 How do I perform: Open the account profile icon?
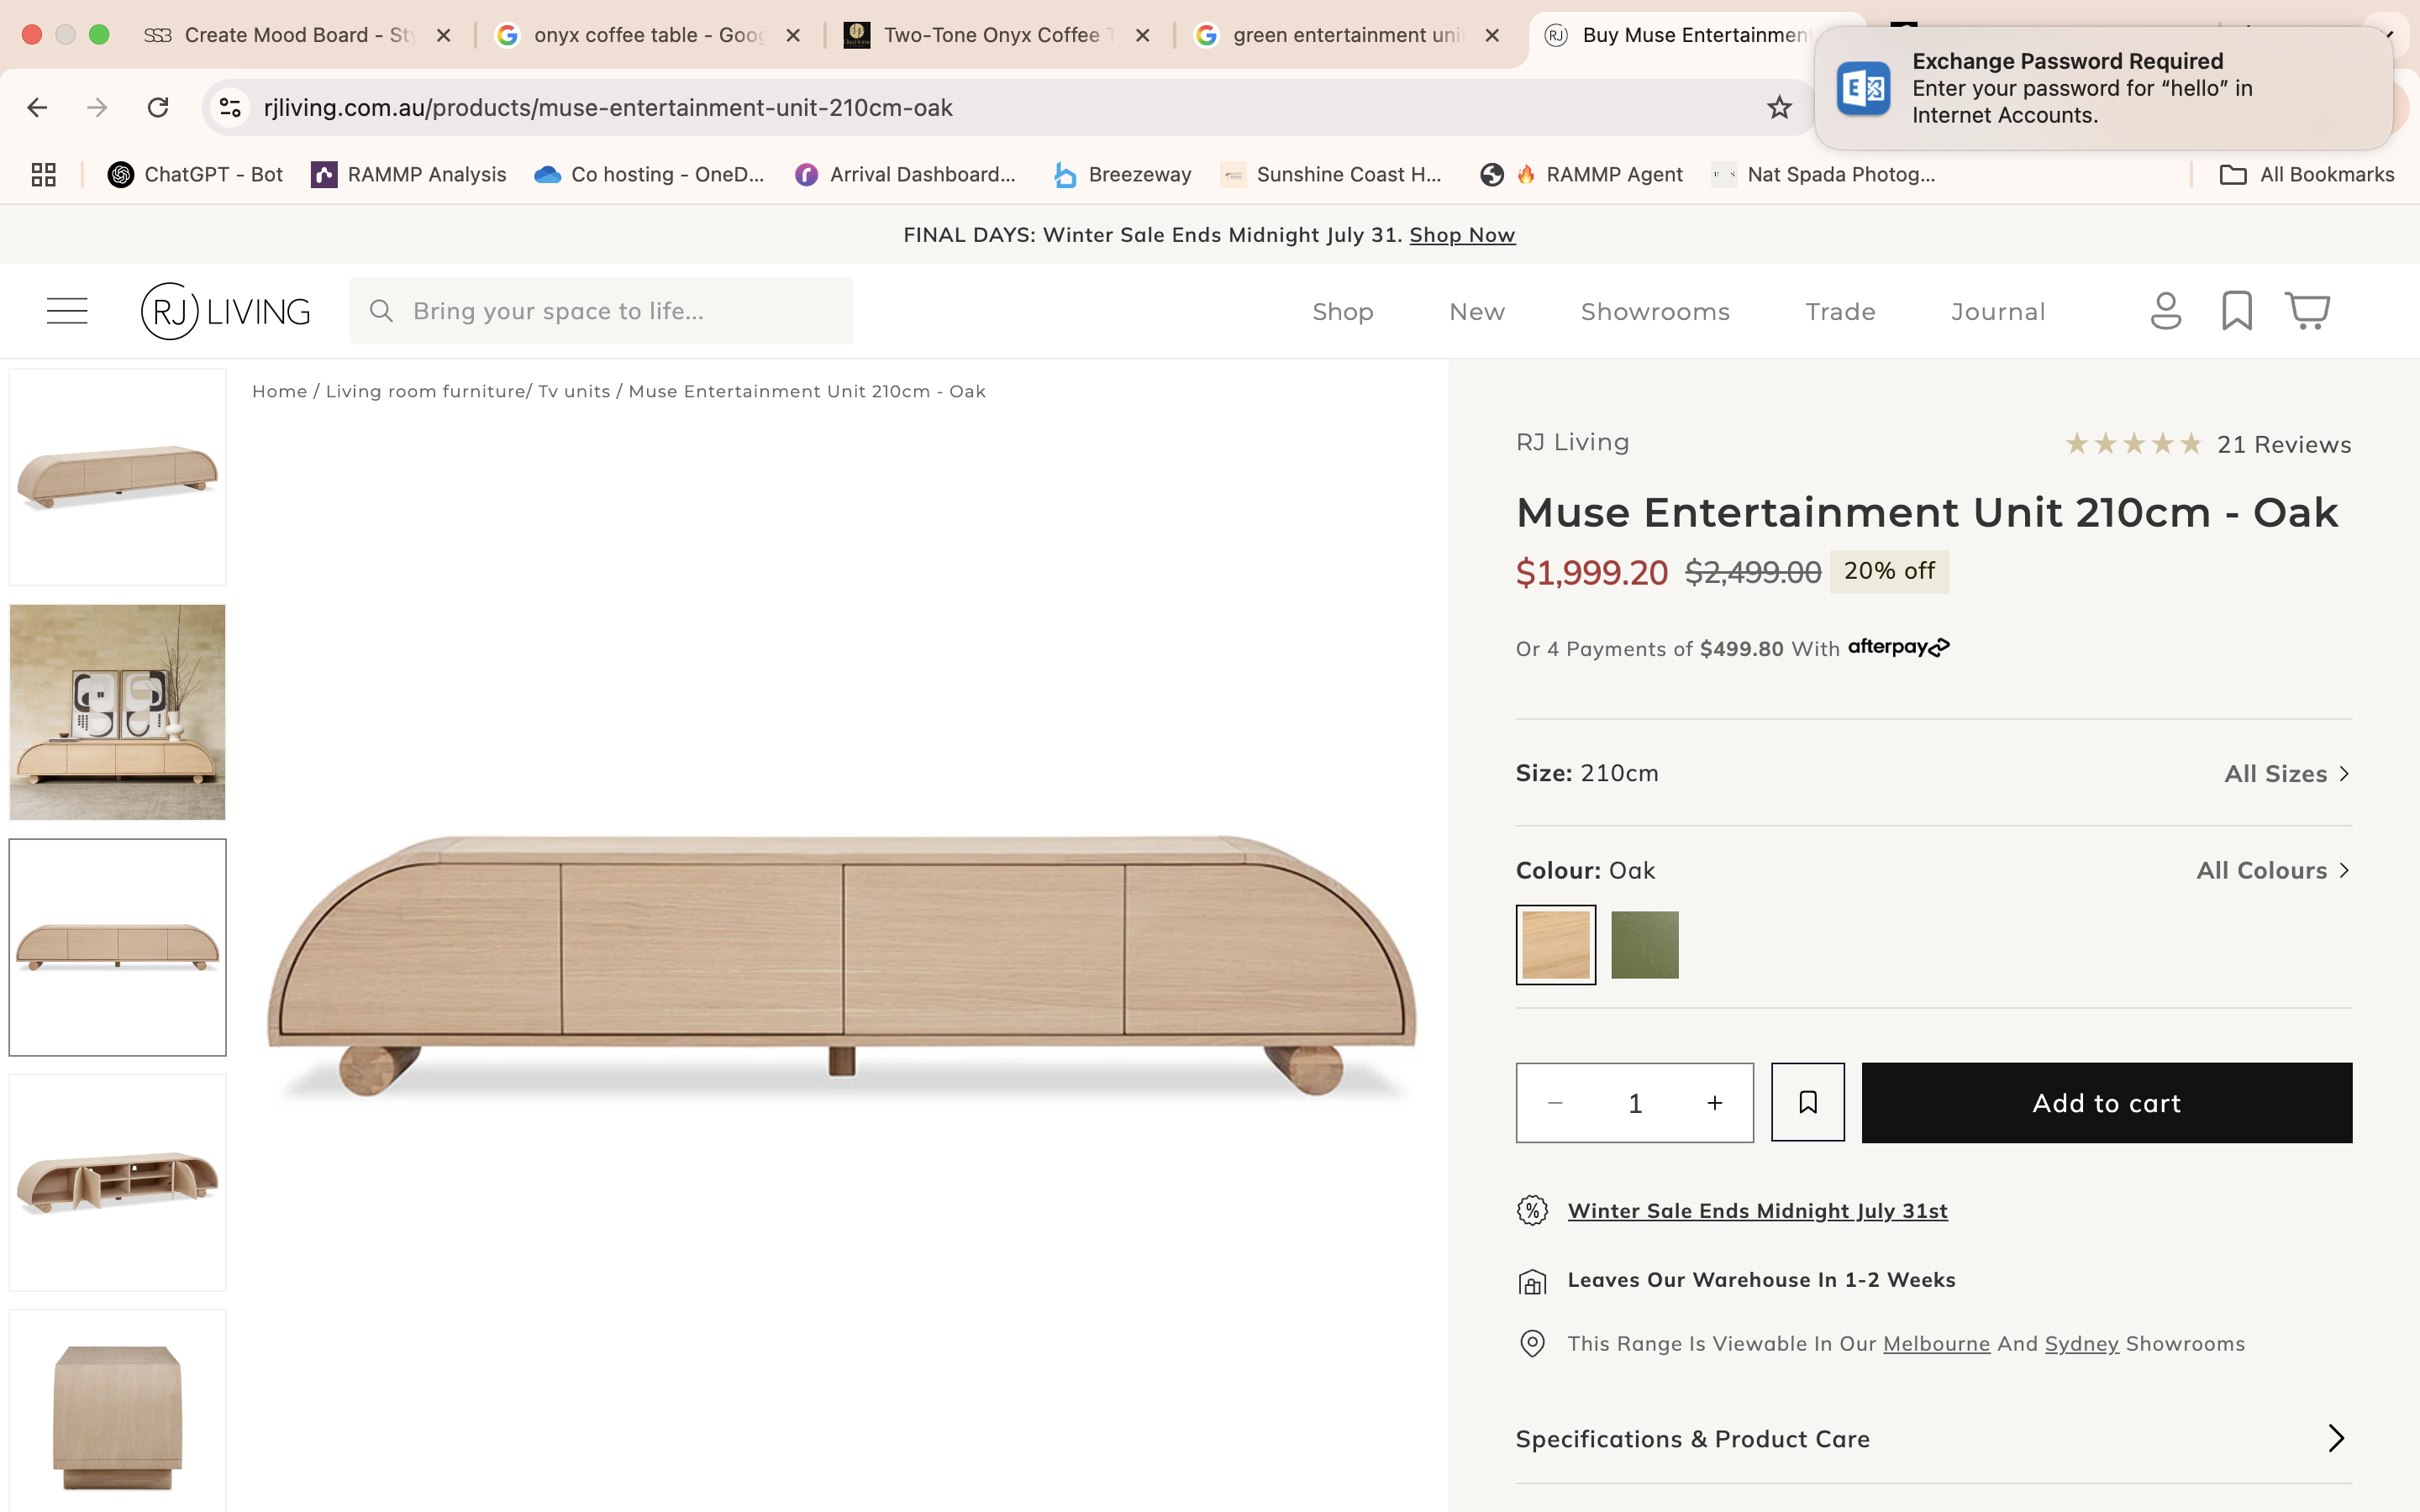[x=2165, y=311]
